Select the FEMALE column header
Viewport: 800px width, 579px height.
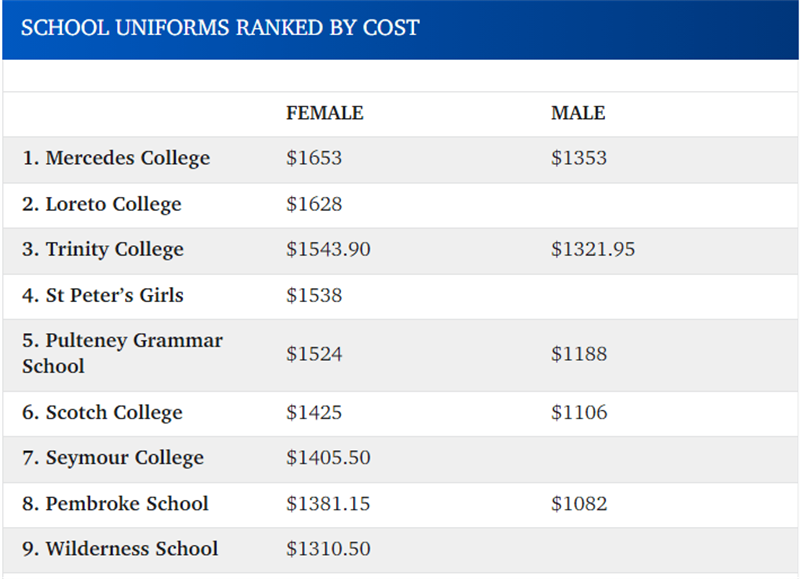coord(325,113)
